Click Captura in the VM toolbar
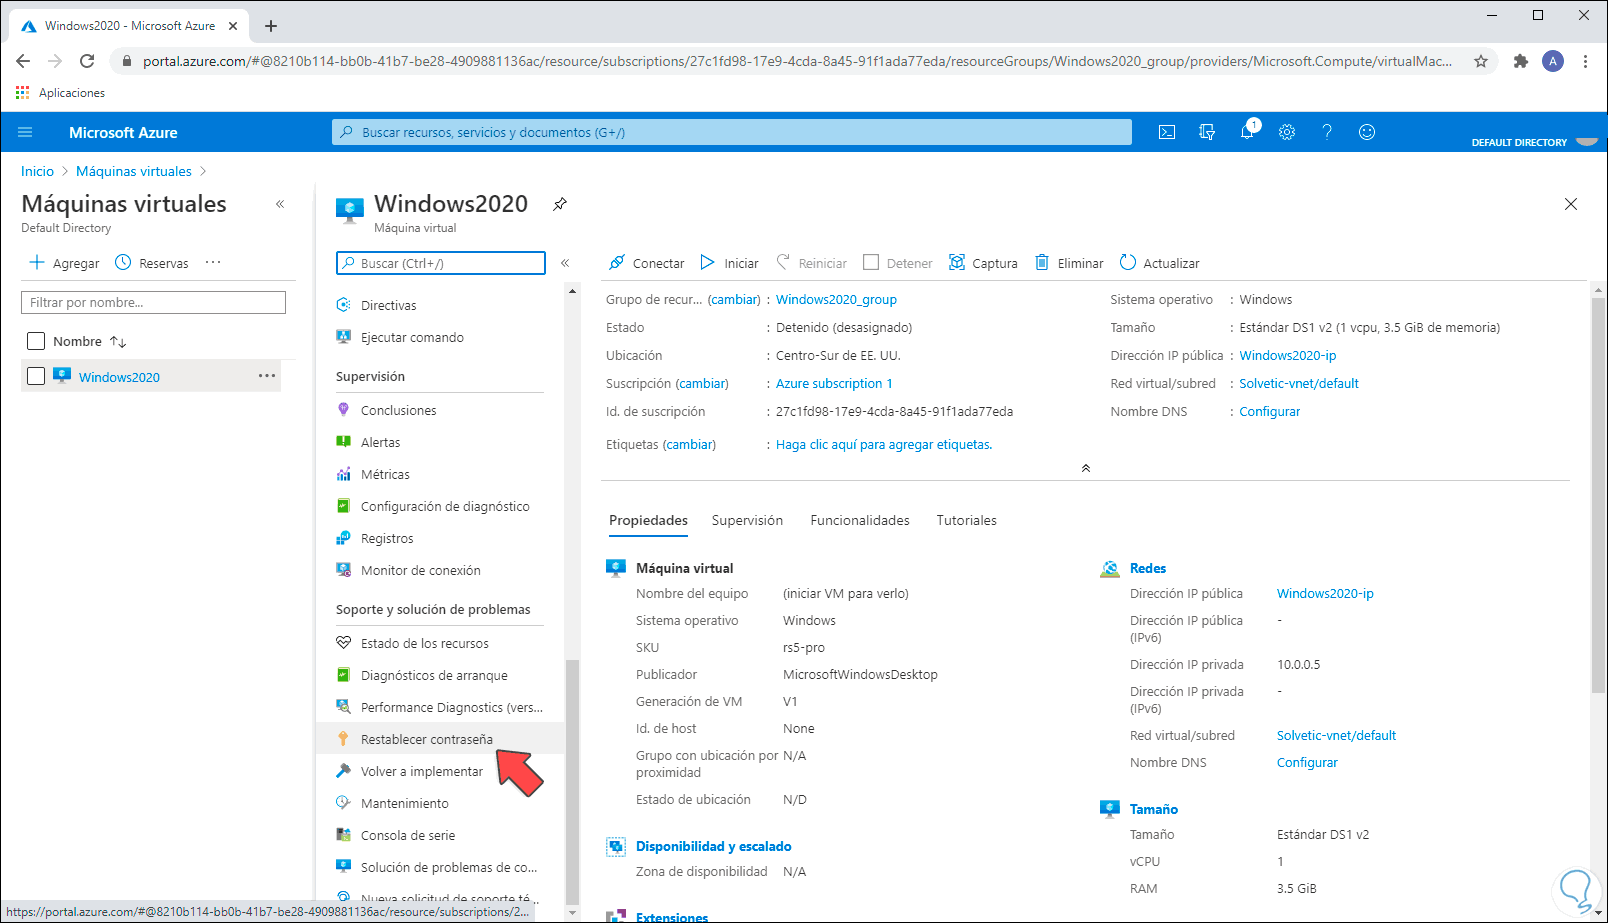Viewport: 1608px width, 923px height. pyautogui.click(x=983, y=263)
